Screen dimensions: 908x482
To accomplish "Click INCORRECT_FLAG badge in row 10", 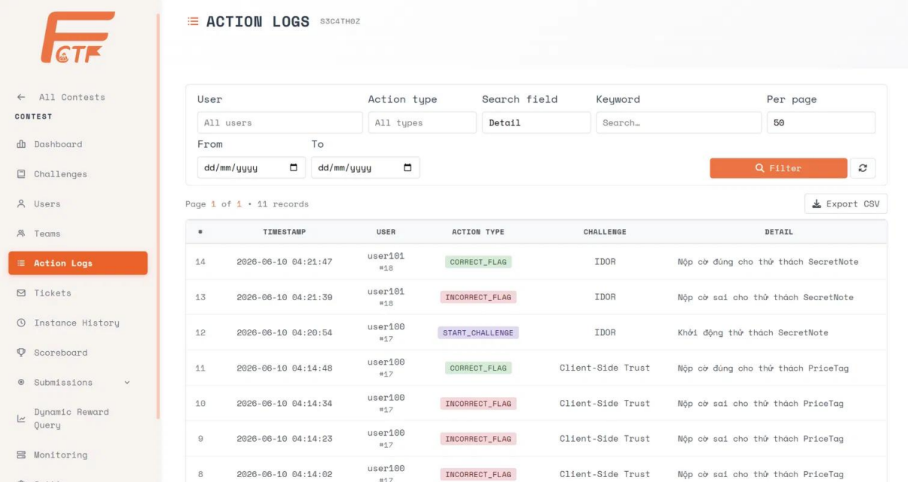I will [x=478, y=403].
